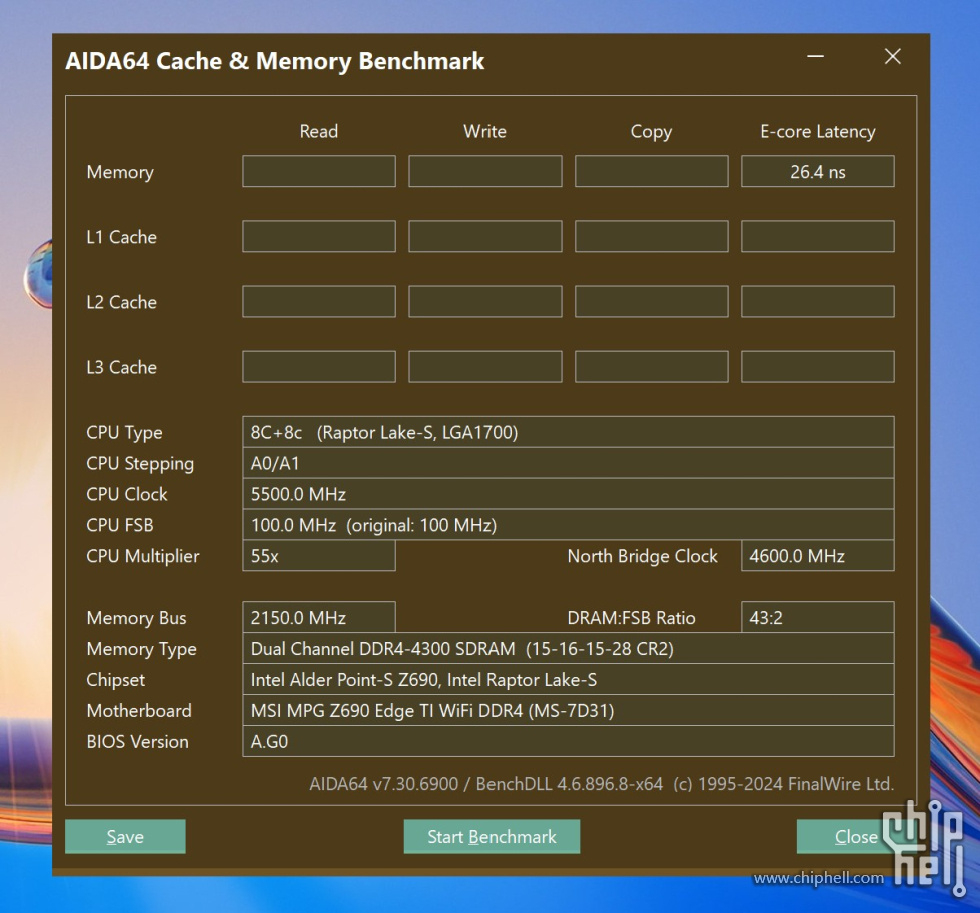Click the DRAM:FSB Ratio label
The image size is (980, 913).
pos(631,617)
